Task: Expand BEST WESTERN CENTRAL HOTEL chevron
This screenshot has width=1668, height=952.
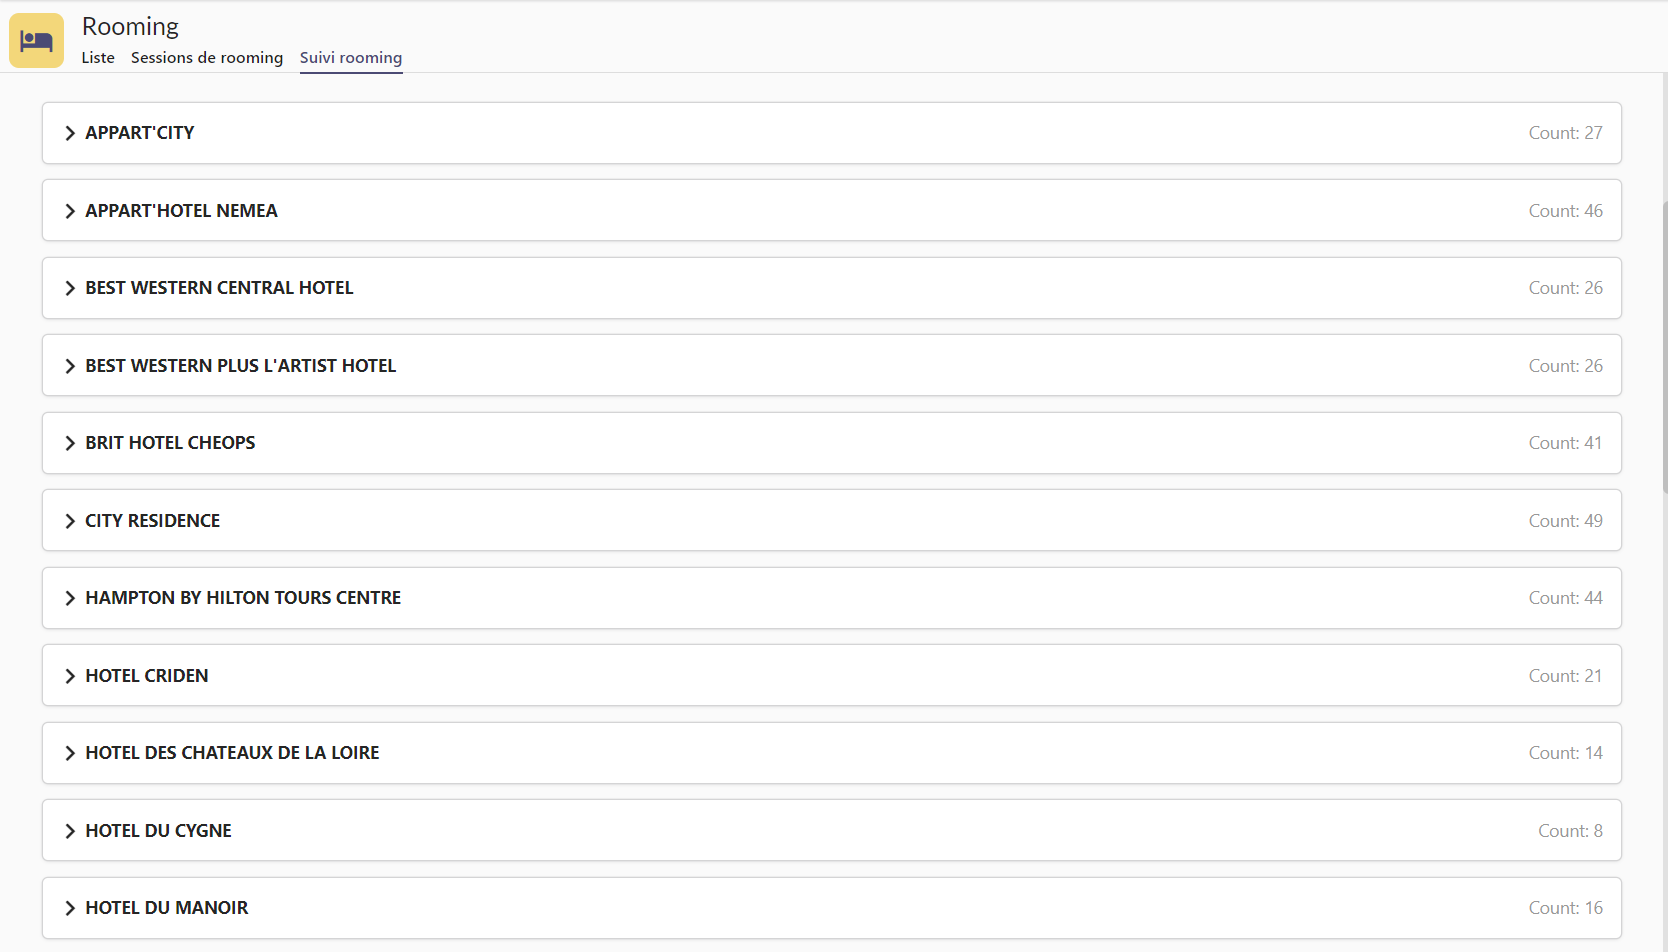Action: 70,288
